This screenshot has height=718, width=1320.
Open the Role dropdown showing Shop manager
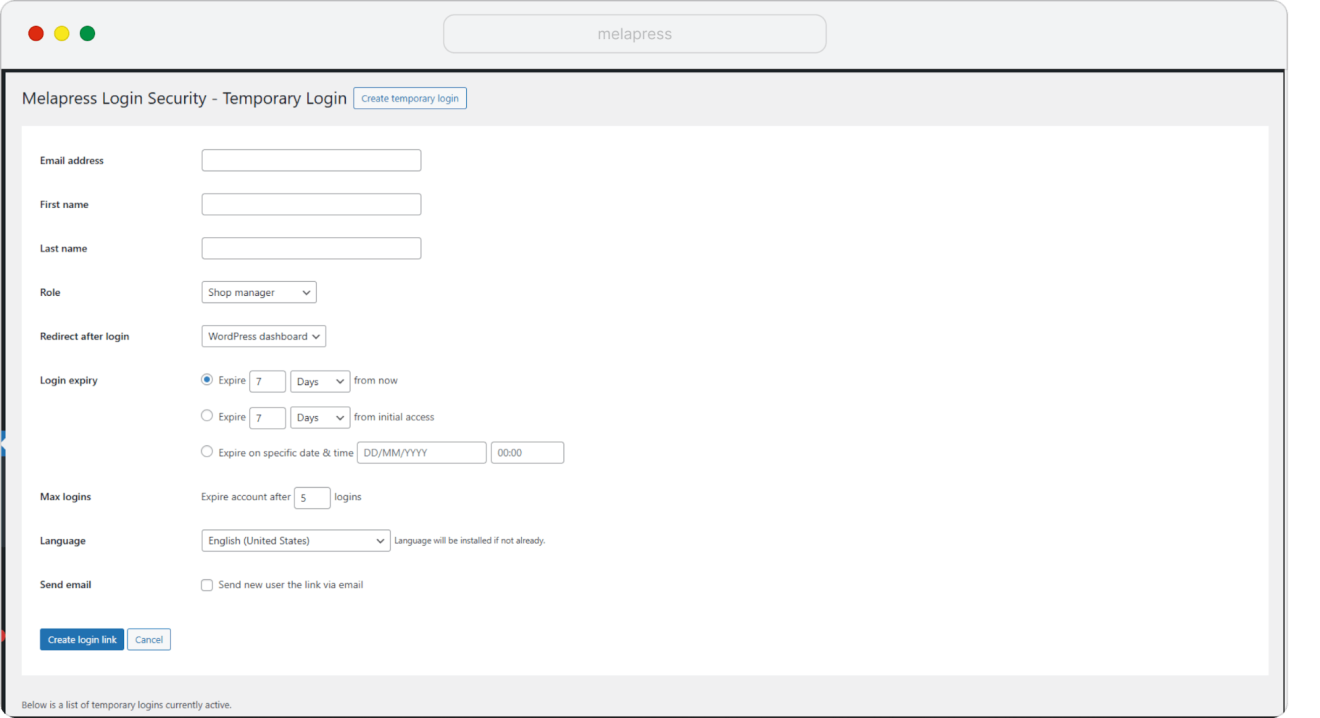point(259,292)
